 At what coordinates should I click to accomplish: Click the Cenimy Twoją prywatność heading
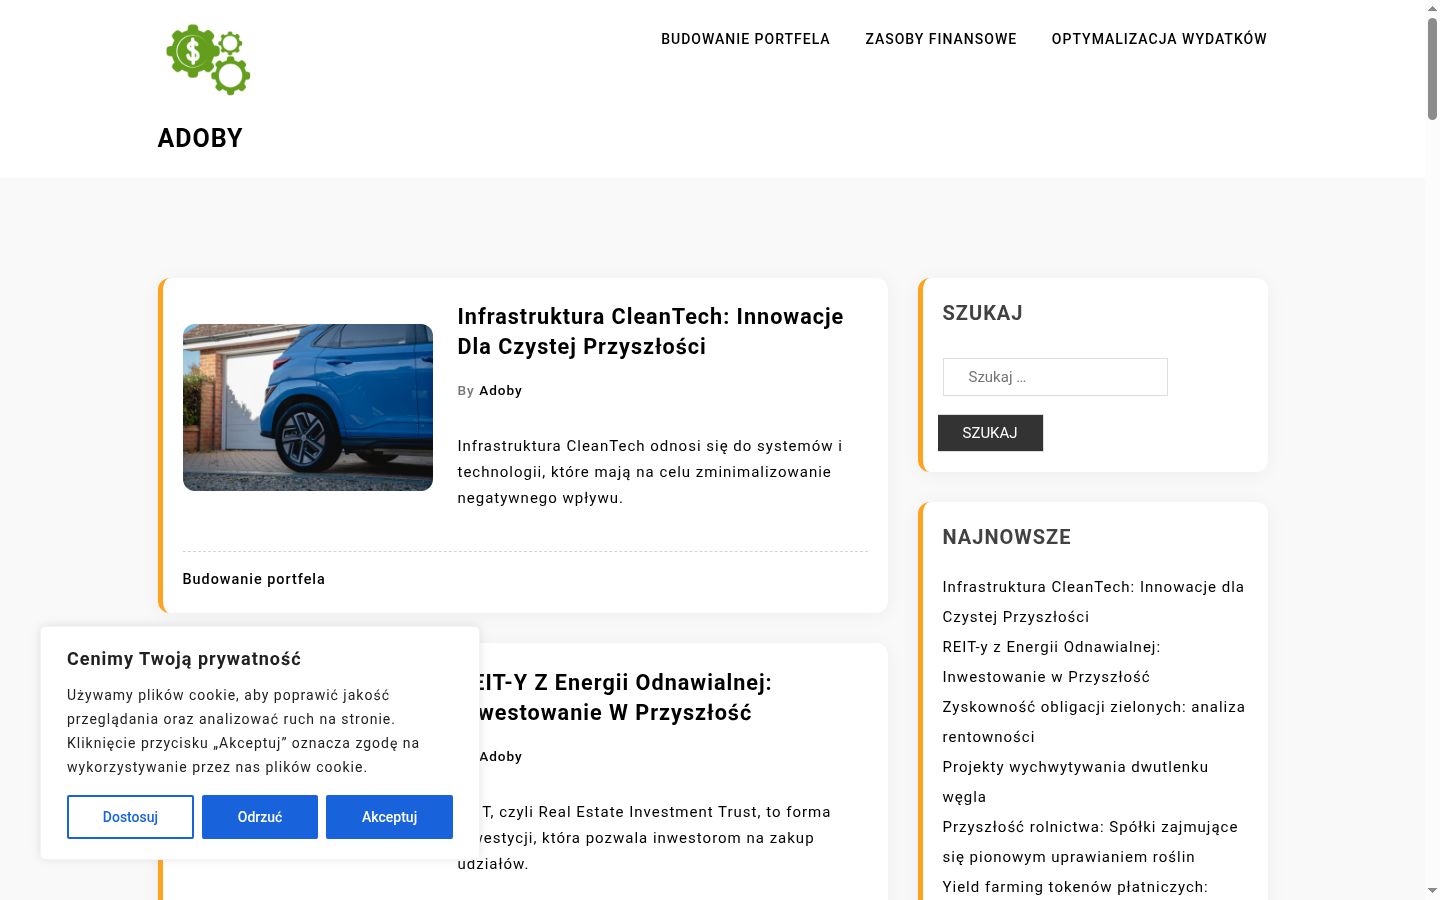(x=184, y=659)
